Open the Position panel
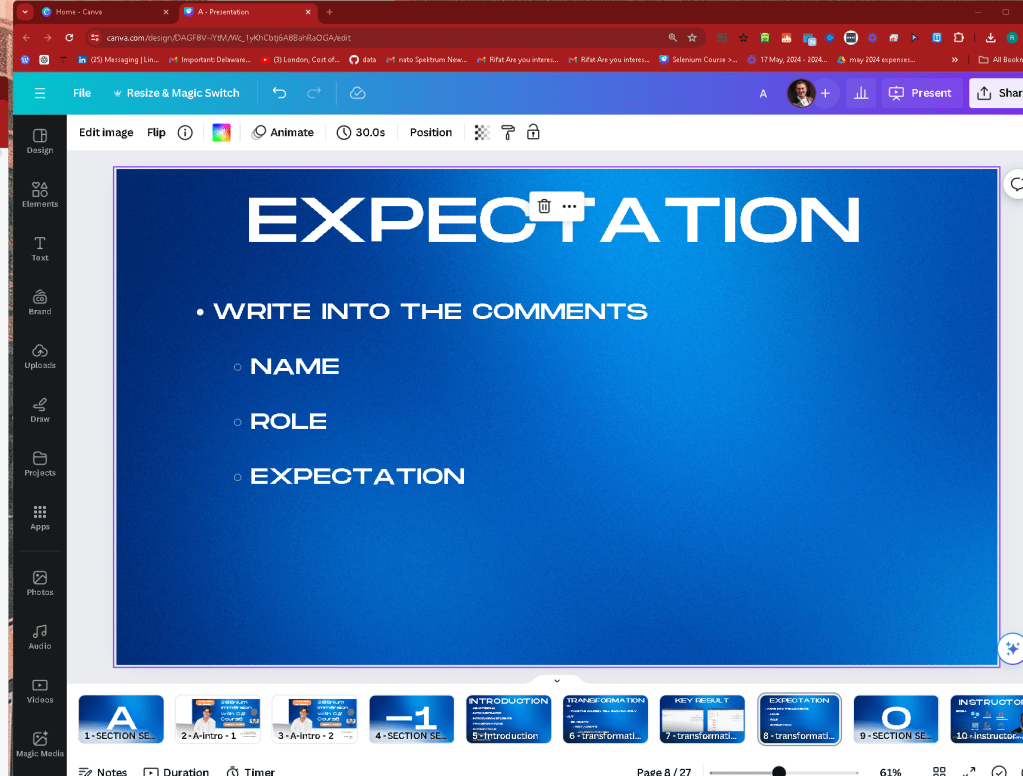1023x776 pixels. pos(431,132)
